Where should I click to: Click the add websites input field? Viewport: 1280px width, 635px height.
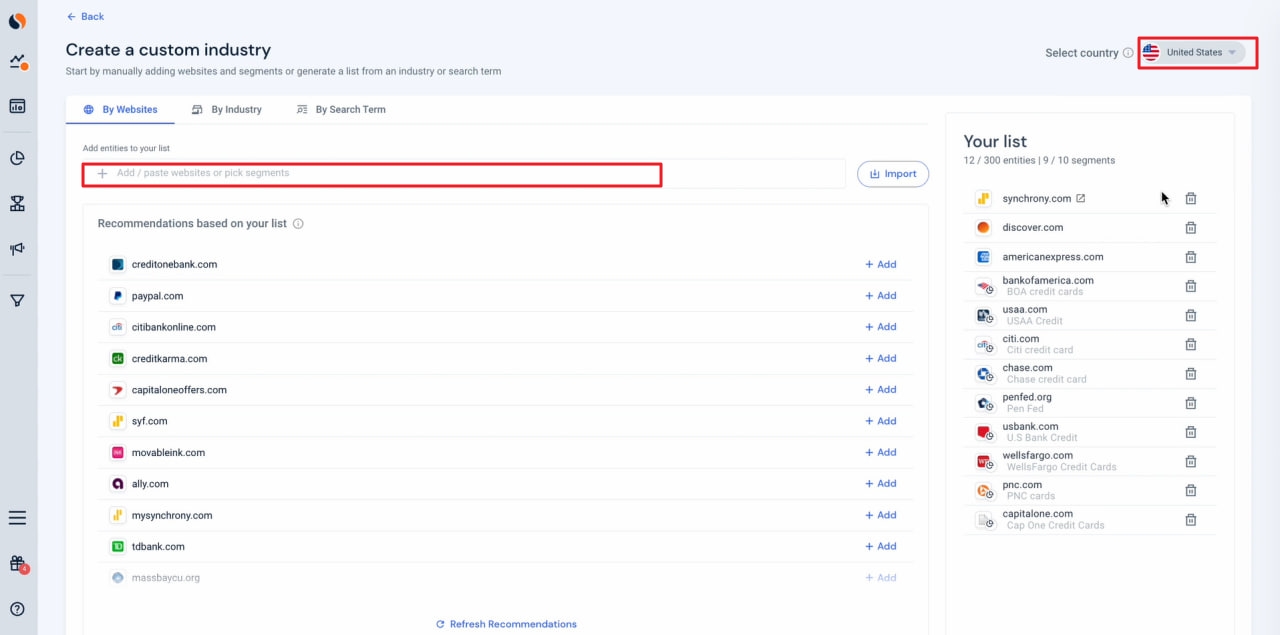coord(370,174)
